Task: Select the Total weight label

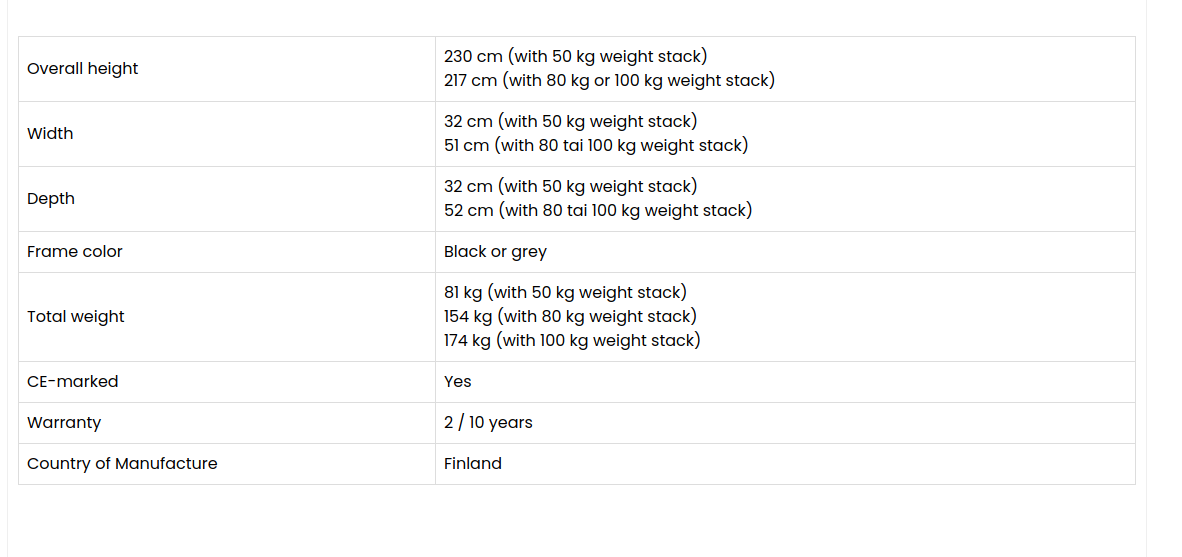Action: pyautogui.click(x=76, y=317)
